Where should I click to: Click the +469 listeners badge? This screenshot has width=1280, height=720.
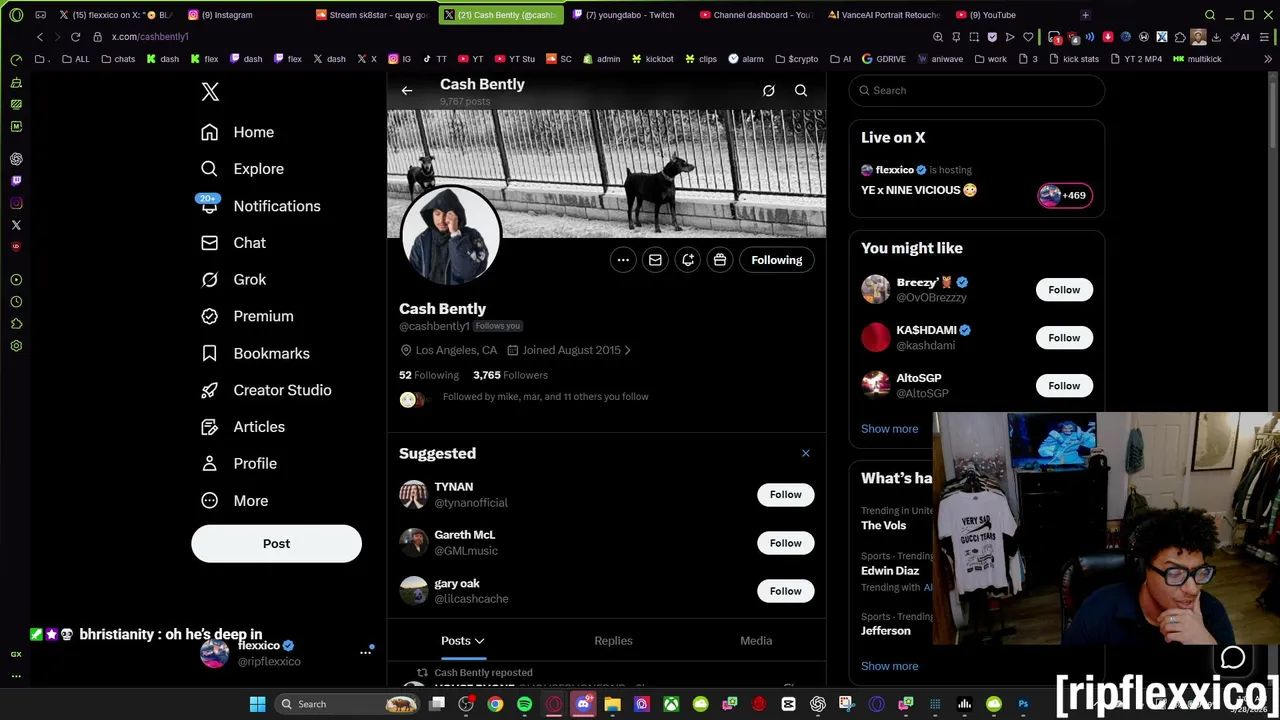(x=1064, y=195)
